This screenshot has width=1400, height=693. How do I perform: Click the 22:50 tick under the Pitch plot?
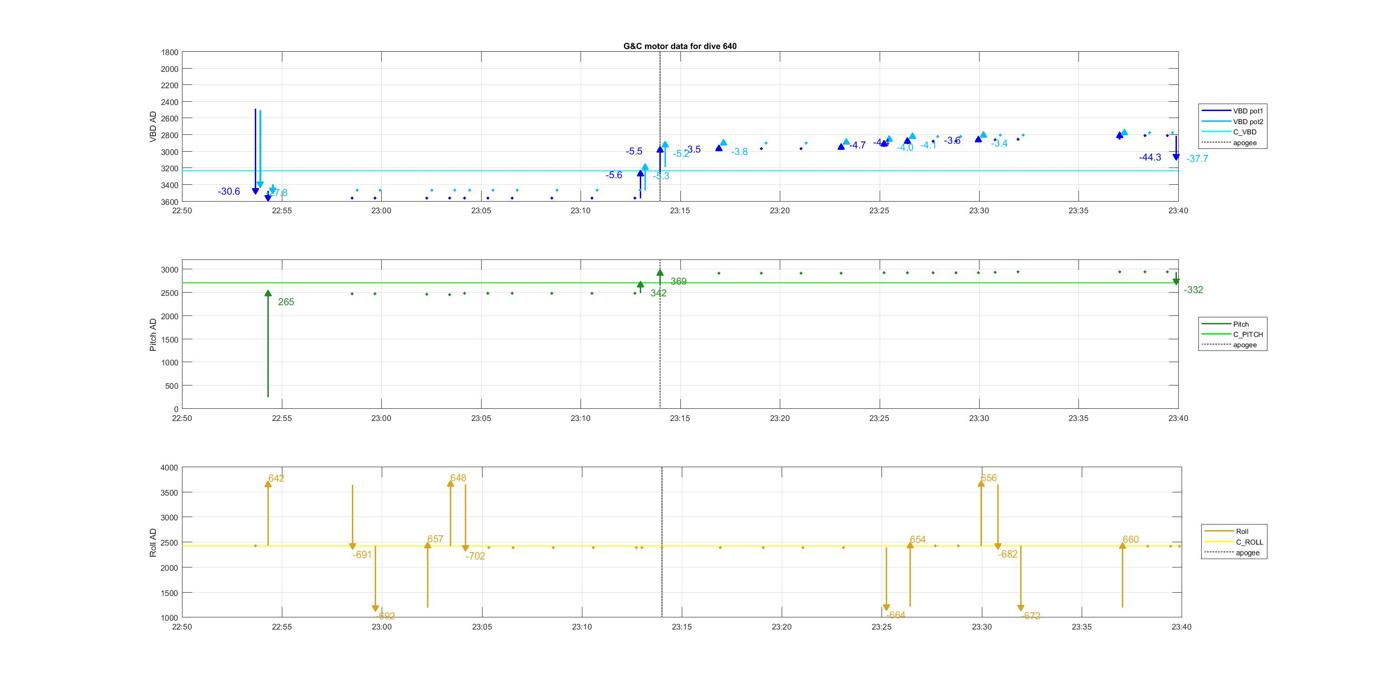click(182, 419)
